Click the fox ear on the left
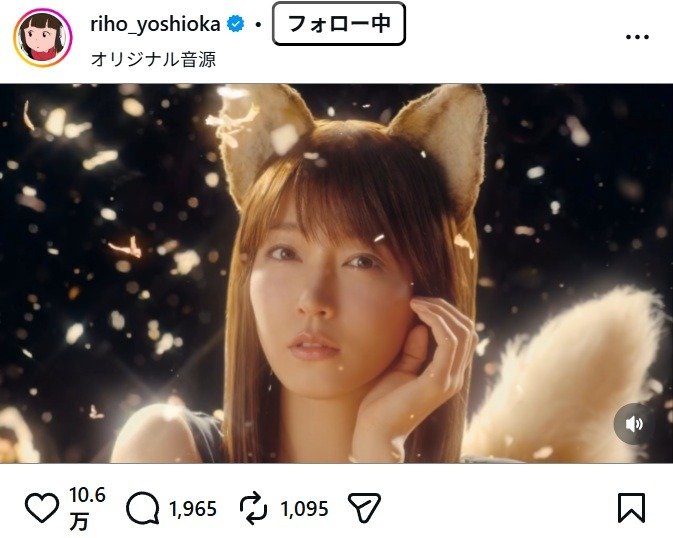Viewport: 673px width, 538px height. pos(264,137)
